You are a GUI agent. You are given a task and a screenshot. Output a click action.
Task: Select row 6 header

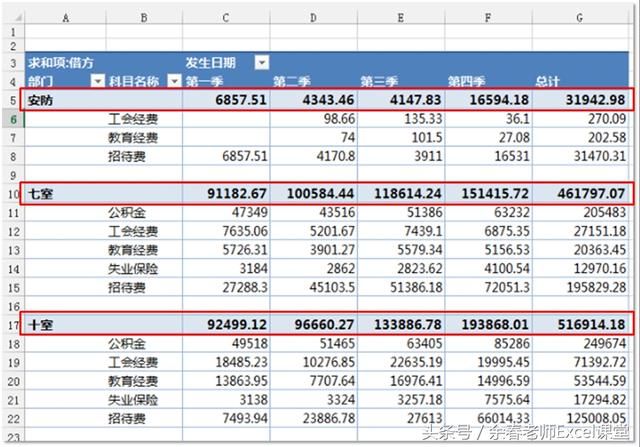pos(13,119)
